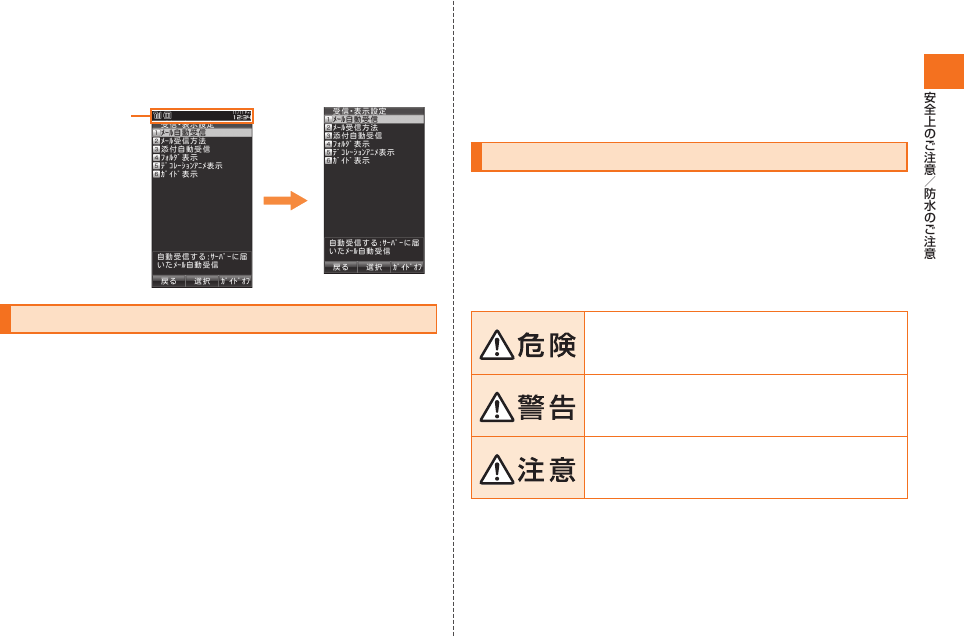The height and width of the screenshot is (636, 964).
Task: Click the clock in left phone status bar
Action: (242, 116)
